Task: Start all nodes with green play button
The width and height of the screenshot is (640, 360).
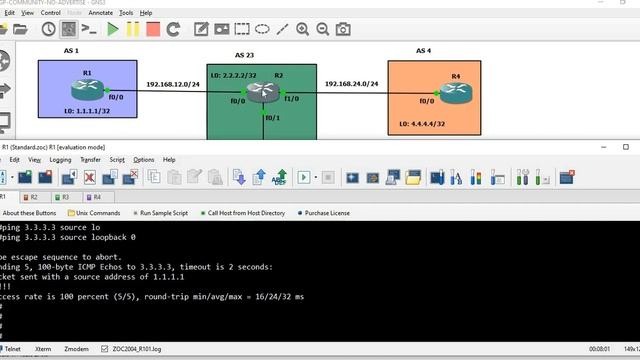Action: tap(113, 29)
